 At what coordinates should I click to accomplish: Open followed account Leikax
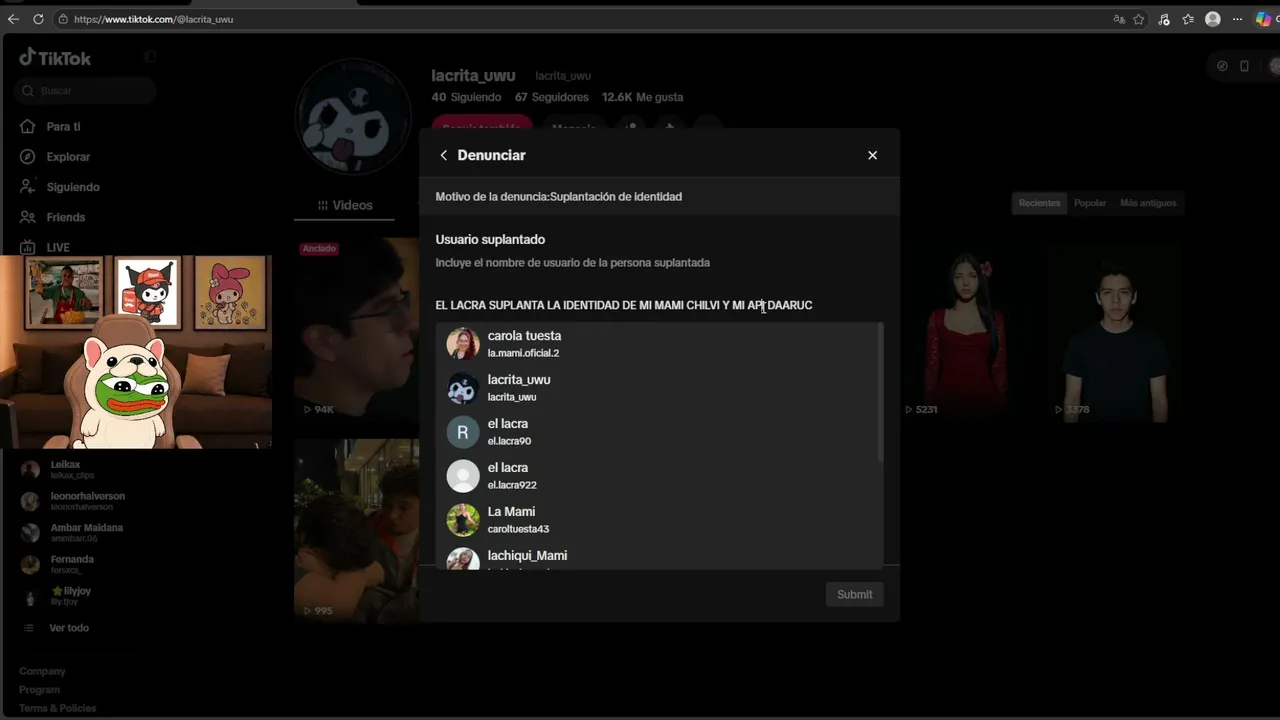click(x=72, y=470)
